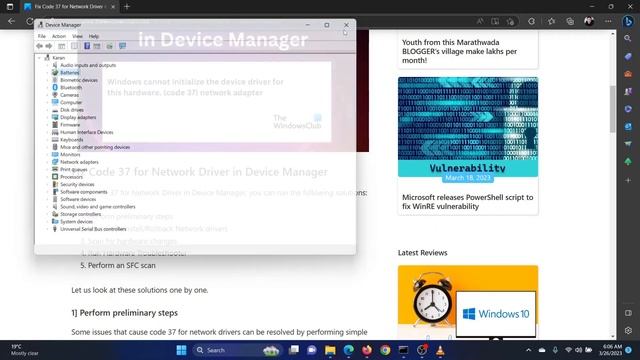The height and width of the screenshot is (360, 640).
Task: Expand the Biometric devices node
Action: (x=47, y=80)
